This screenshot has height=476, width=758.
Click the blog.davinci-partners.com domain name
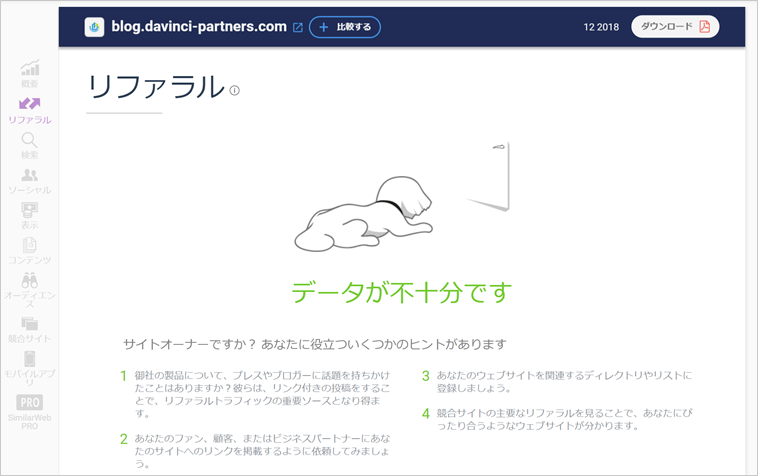[199, 27]
